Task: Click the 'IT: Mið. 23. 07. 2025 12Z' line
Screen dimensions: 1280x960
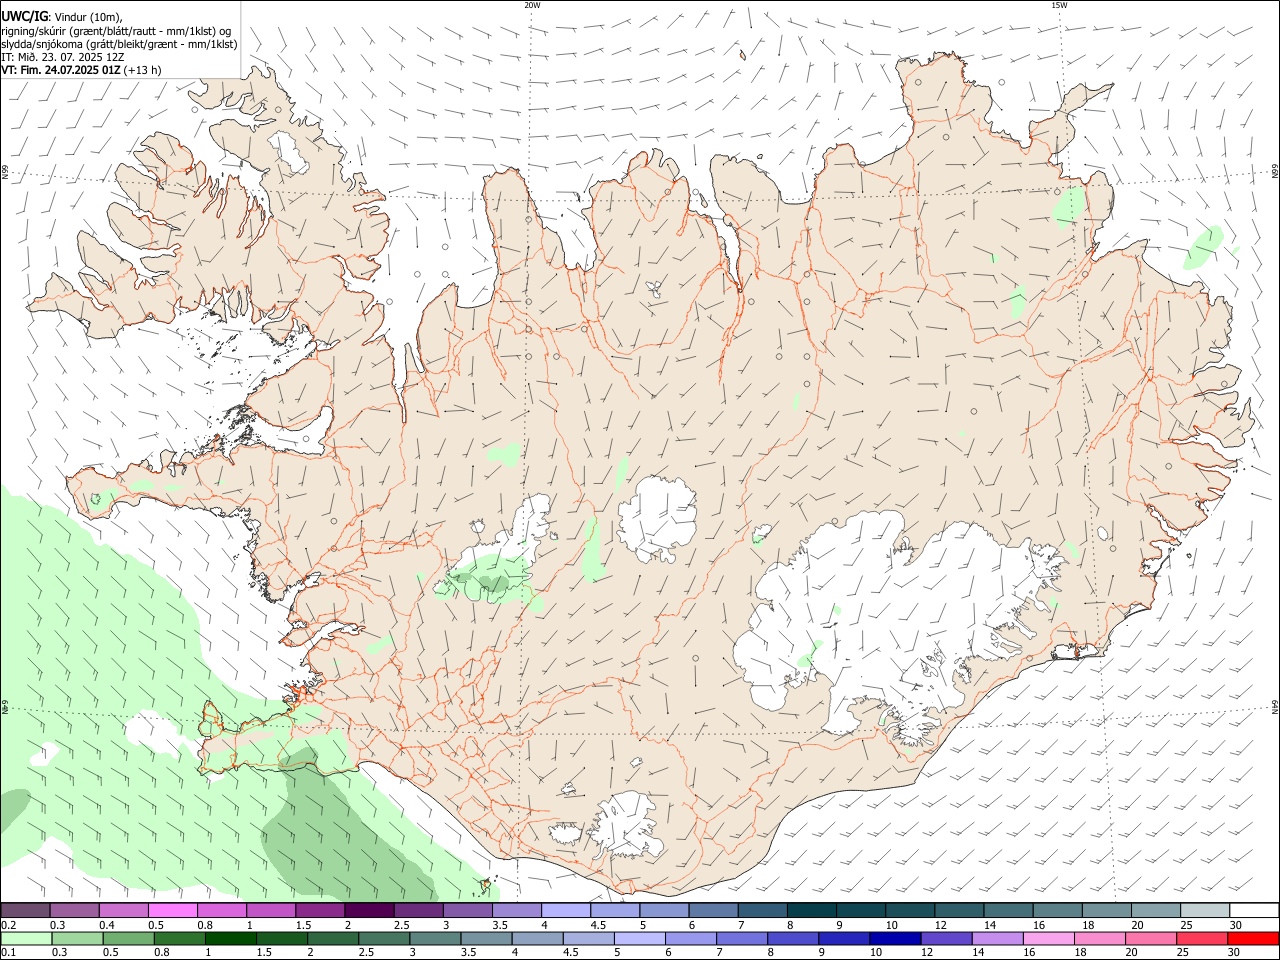Action: pyautogui.click(x=63, y=57)
